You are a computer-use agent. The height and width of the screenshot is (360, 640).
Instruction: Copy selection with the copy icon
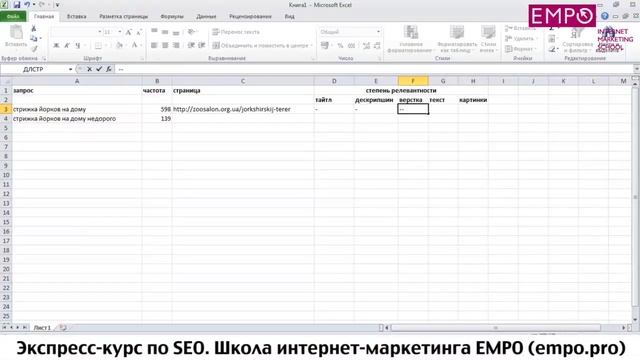pyautogui.click(x=34, y=38)
